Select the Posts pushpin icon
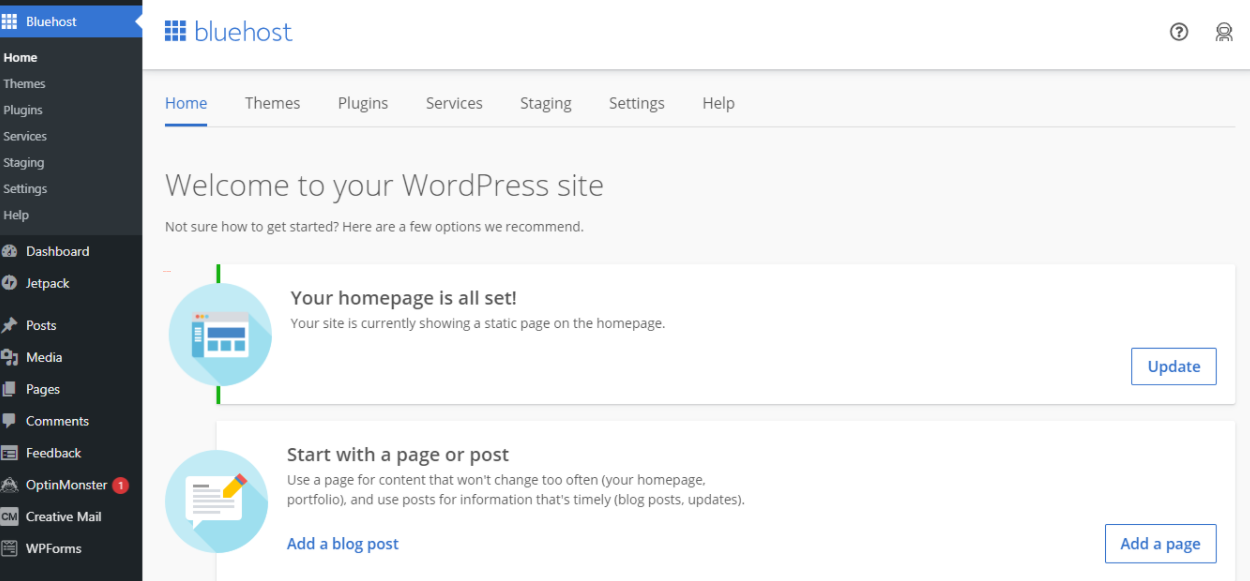 9,325
